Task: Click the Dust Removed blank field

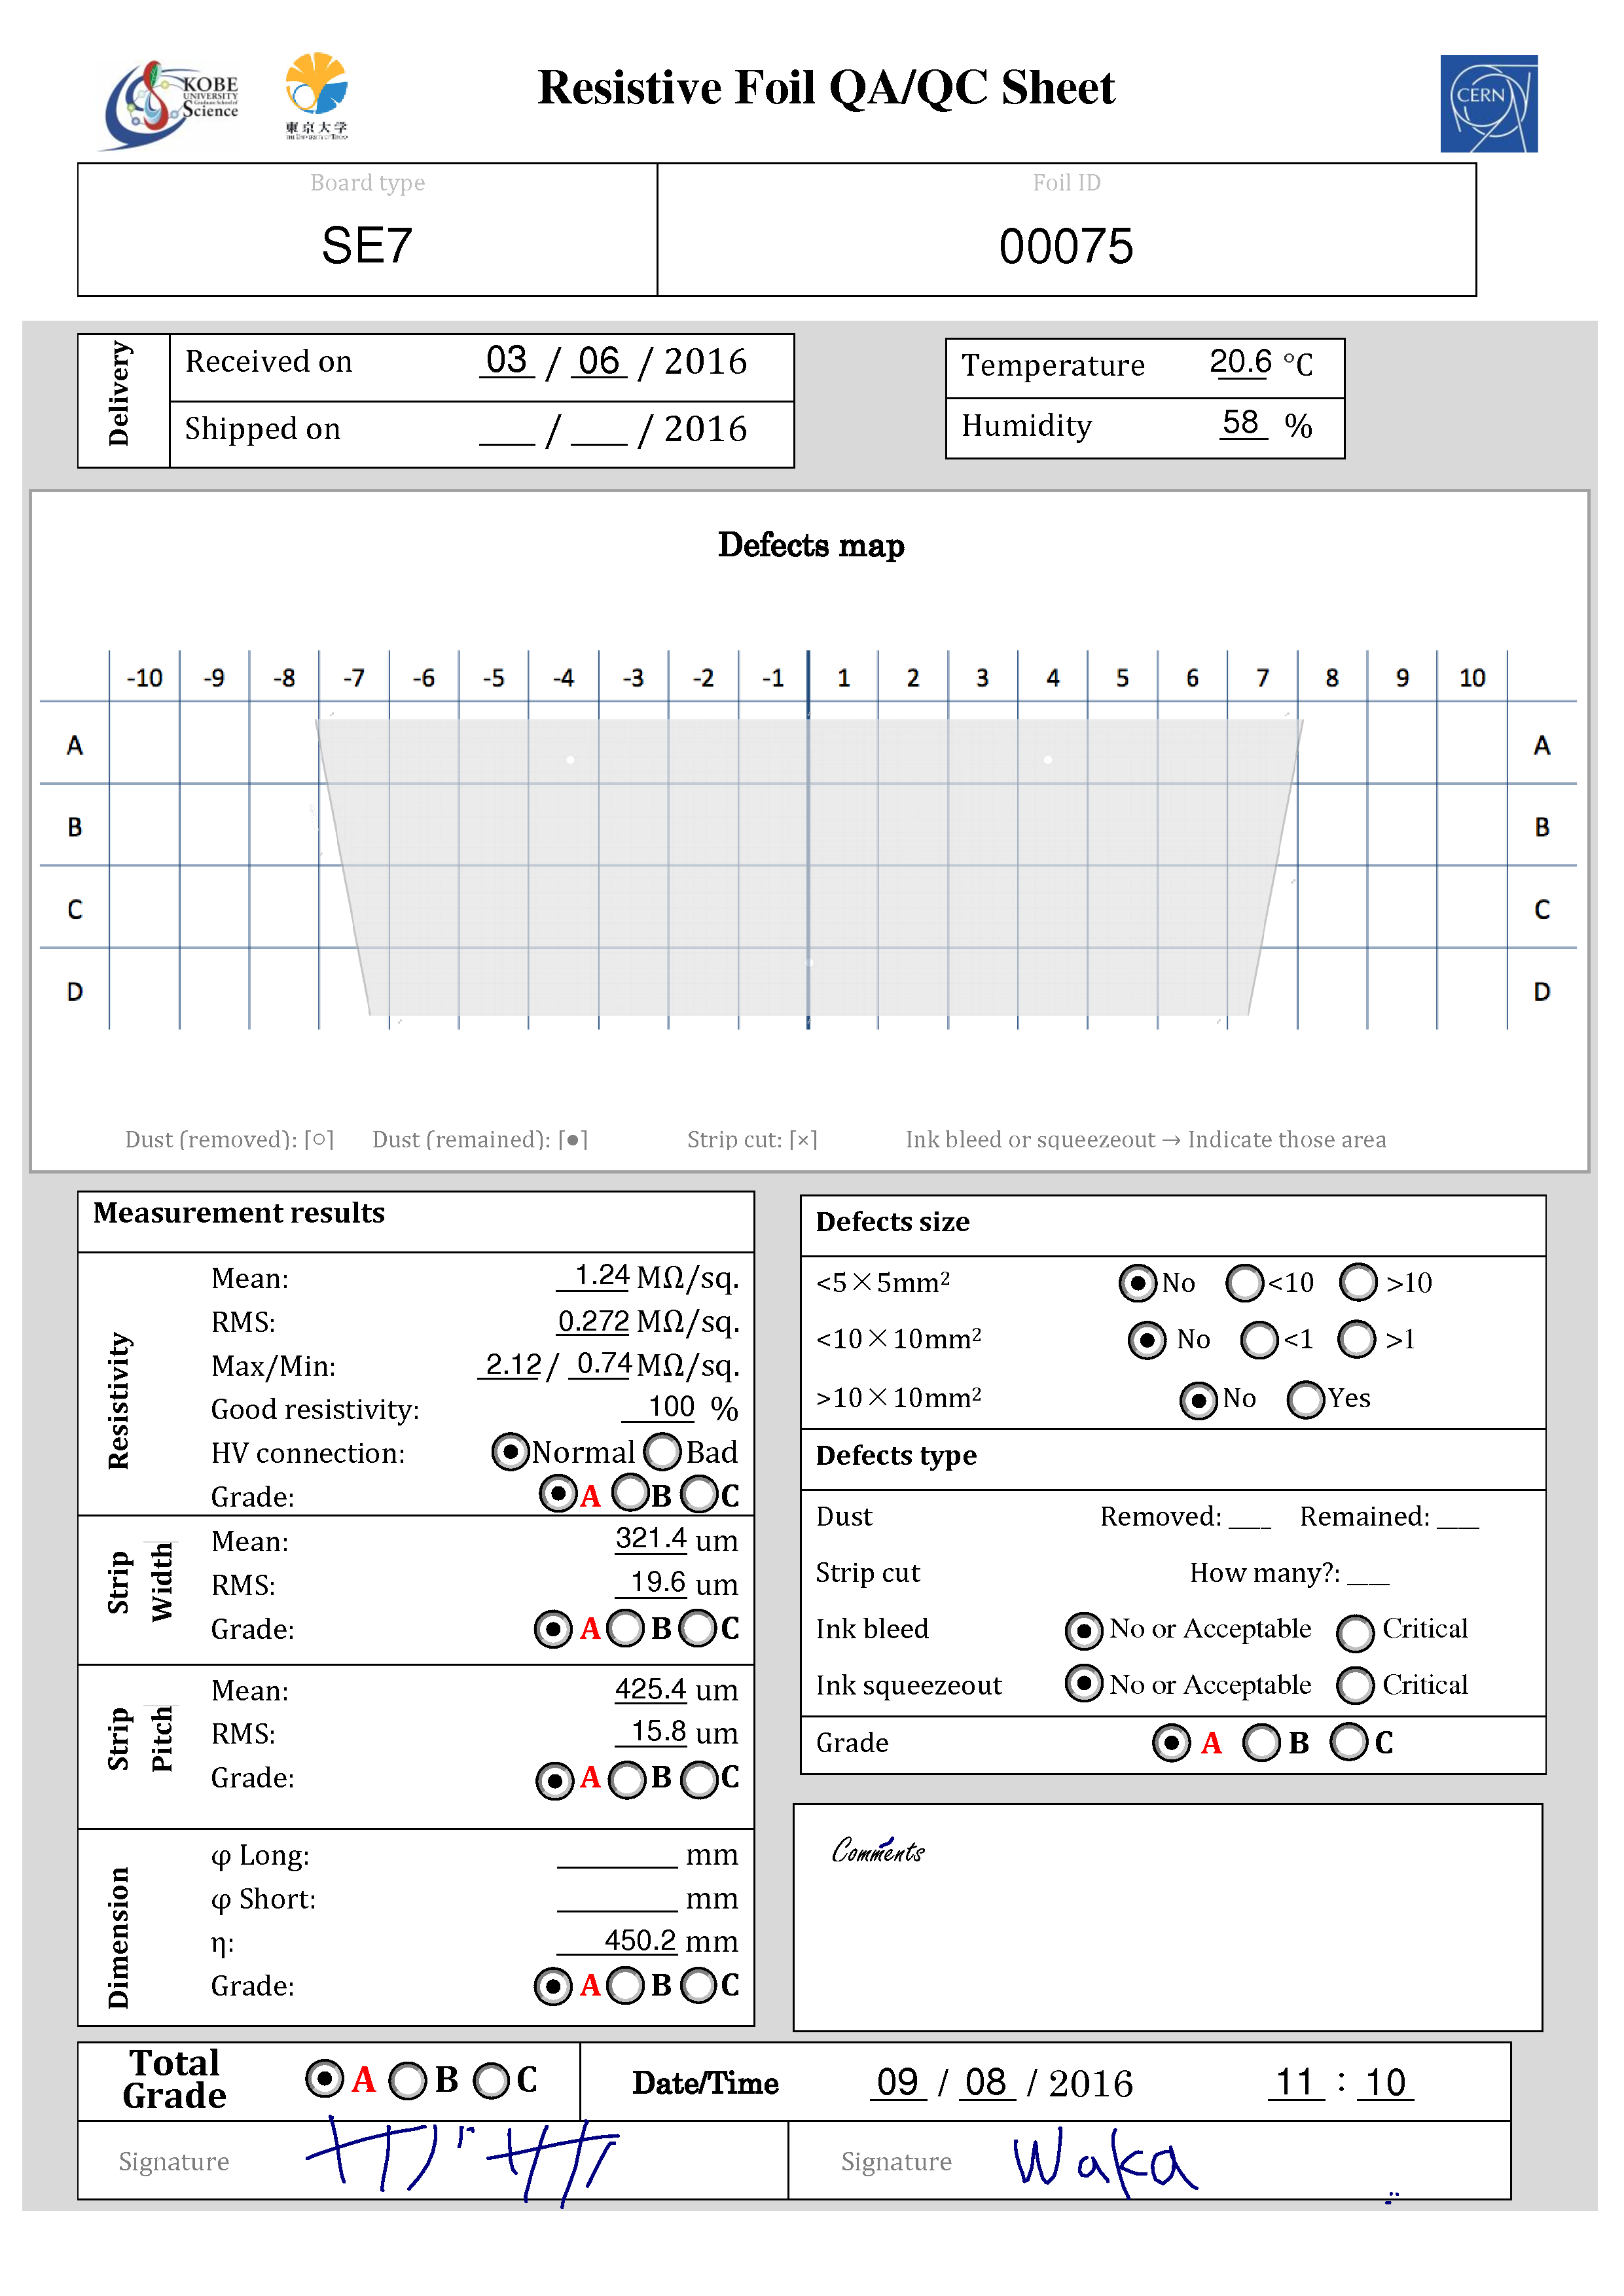Action: [1250, 1517]
